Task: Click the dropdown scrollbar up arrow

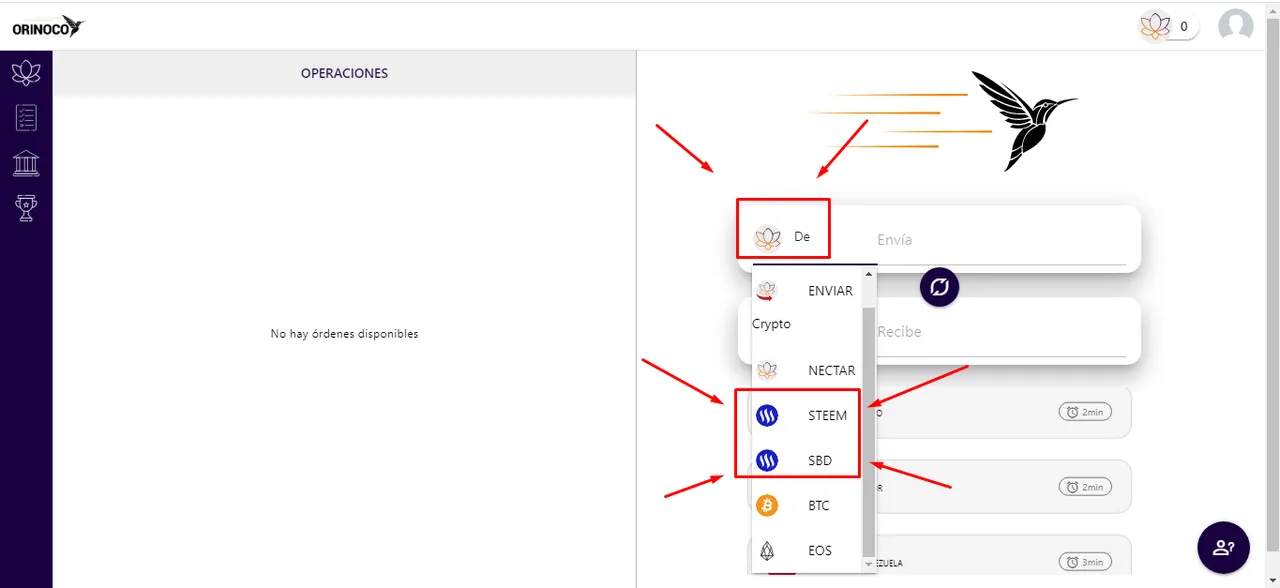Action: [869, 274]
